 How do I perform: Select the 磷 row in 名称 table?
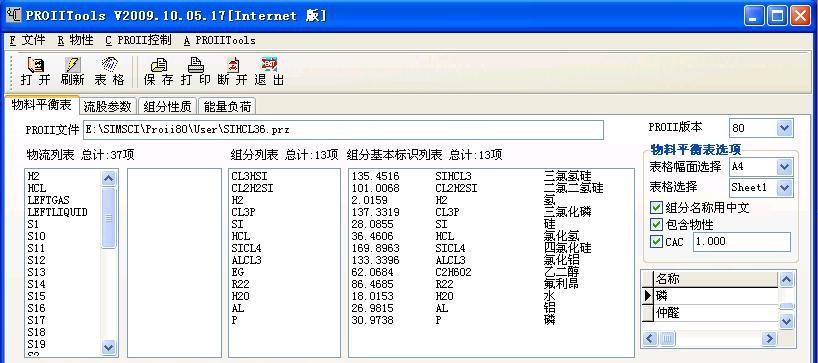[x=716, y=296]
